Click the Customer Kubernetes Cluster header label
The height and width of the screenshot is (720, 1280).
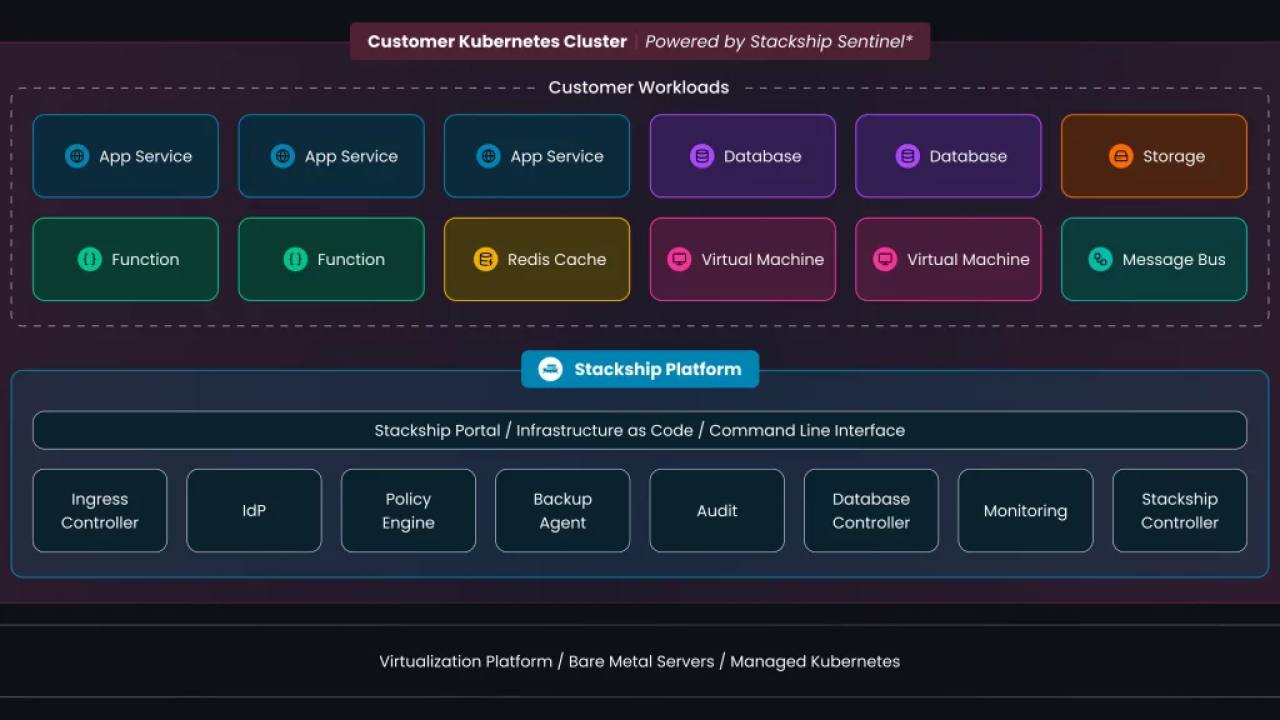point(497,42)
